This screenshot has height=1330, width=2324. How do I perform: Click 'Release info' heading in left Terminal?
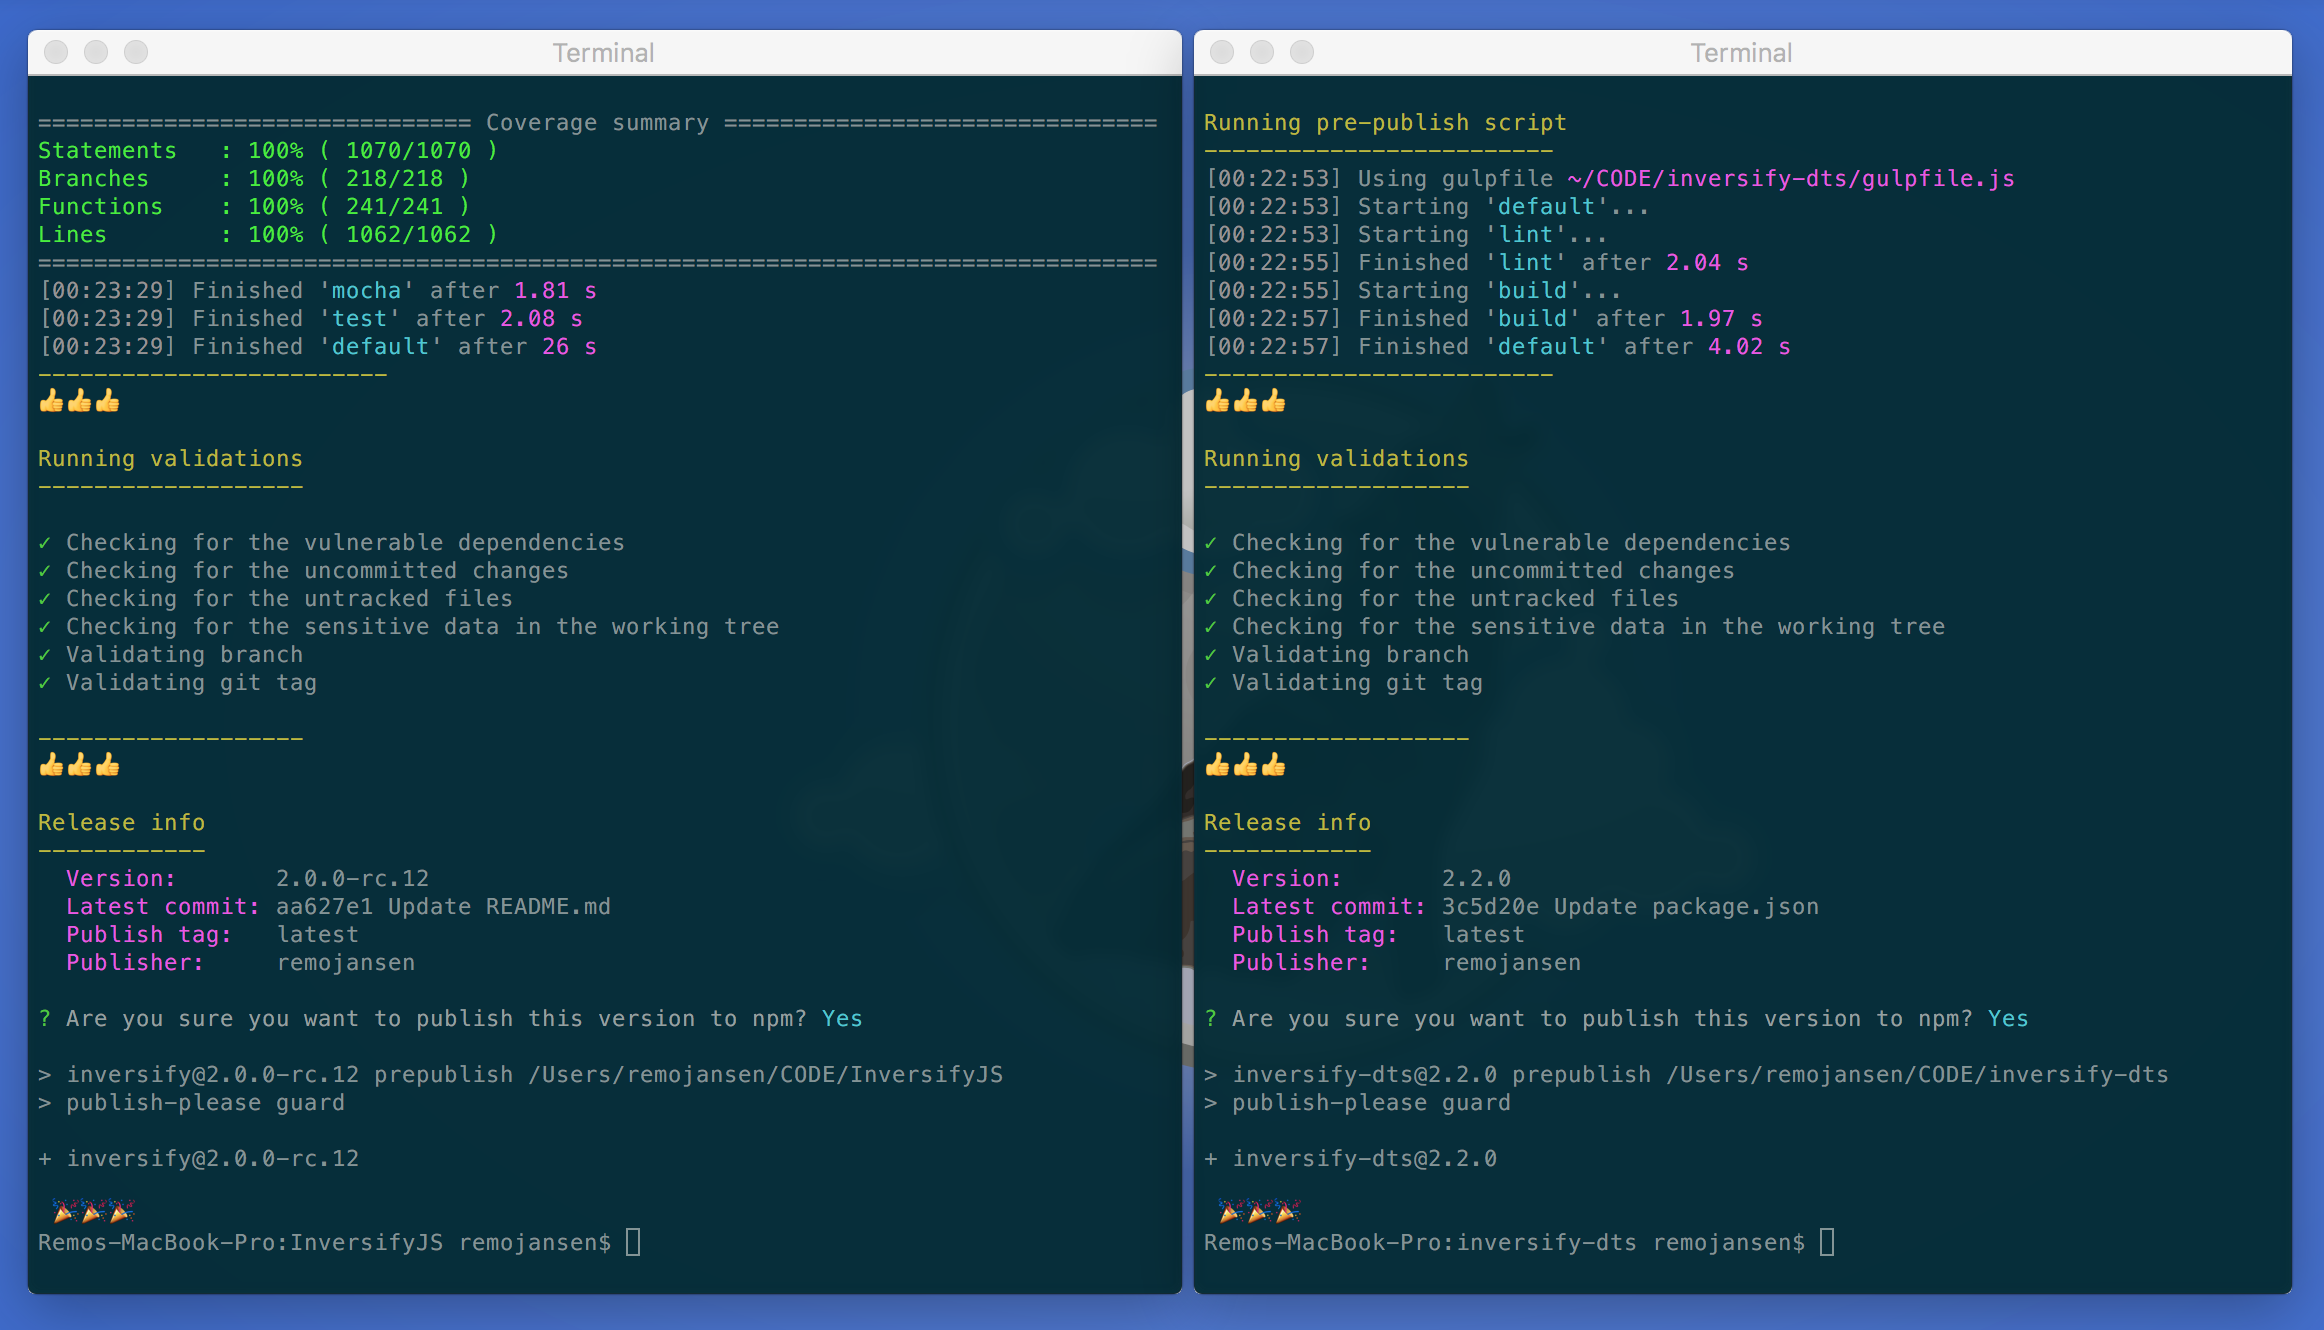(x=121, y=823)
